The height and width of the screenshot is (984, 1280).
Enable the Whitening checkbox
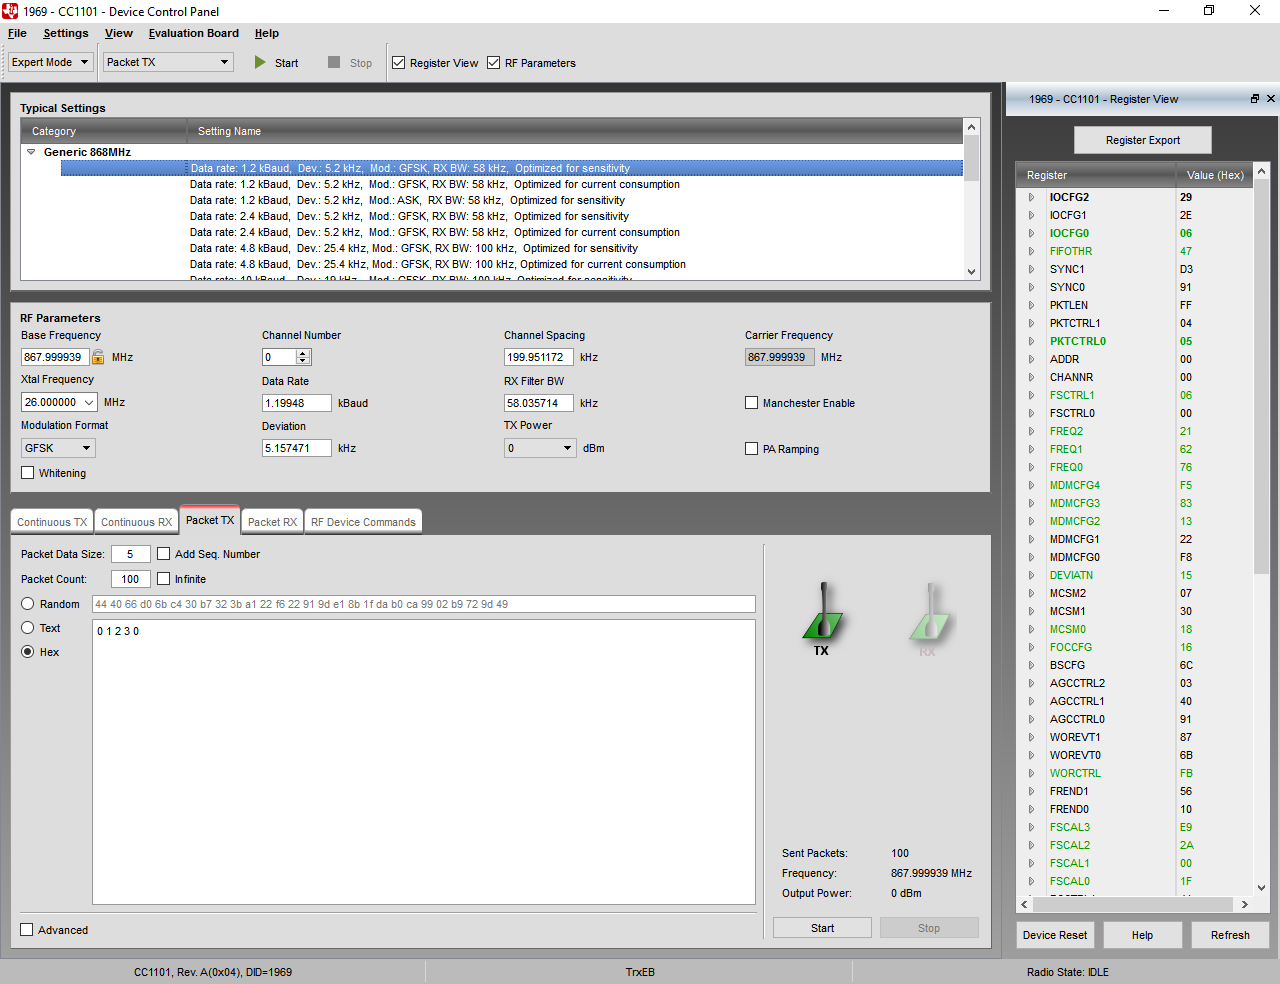pos(27,472)
